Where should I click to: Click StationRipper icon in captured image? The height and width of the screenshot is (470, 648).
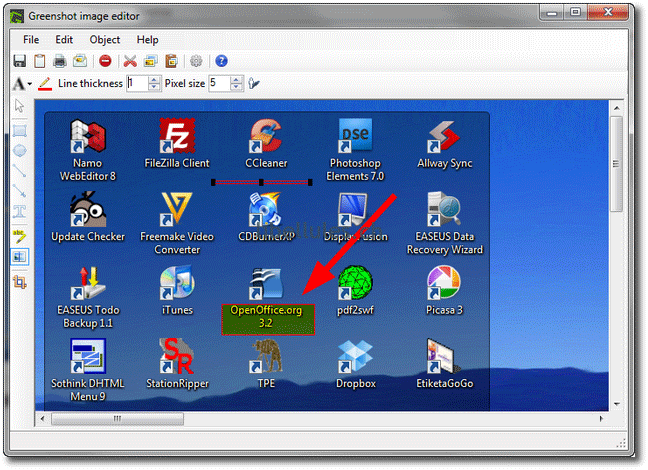[x=177, y=356]
